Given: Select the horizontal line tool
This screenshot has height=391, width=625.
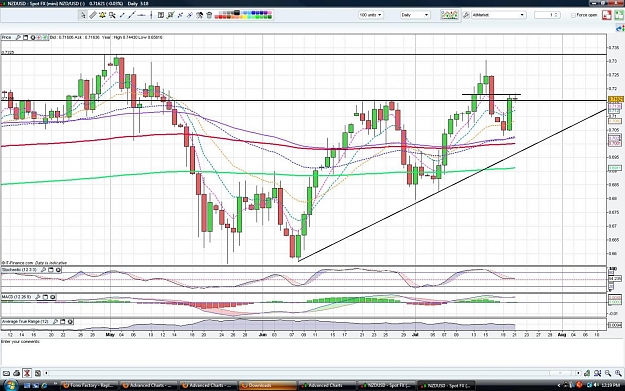Looking at the screenshot, I should coord(141,15).
